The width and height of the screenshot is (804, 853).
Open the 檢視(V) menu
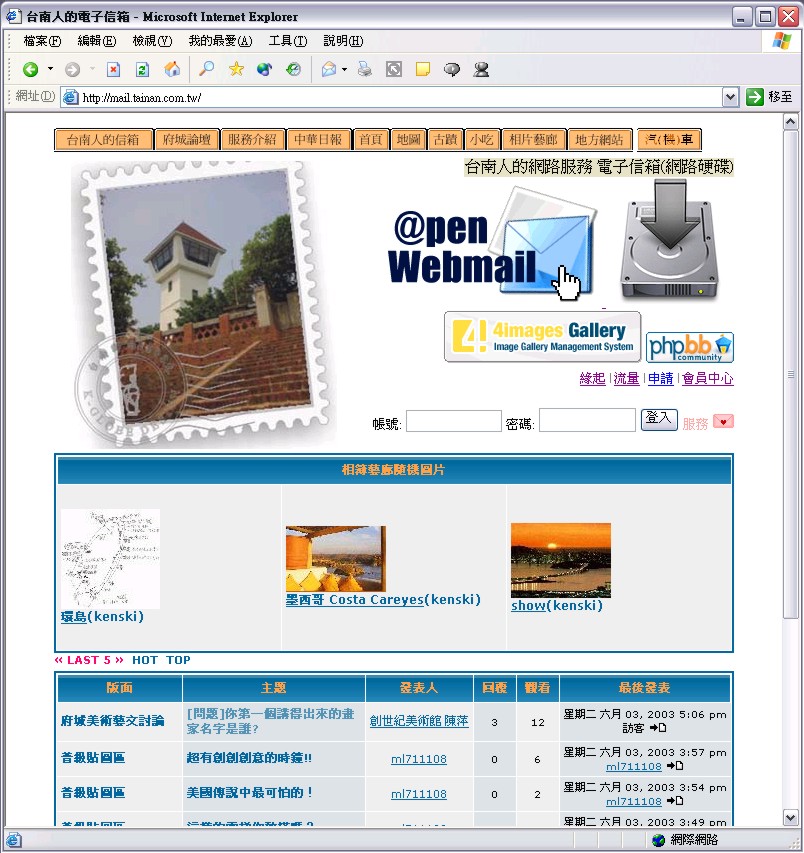152,41
